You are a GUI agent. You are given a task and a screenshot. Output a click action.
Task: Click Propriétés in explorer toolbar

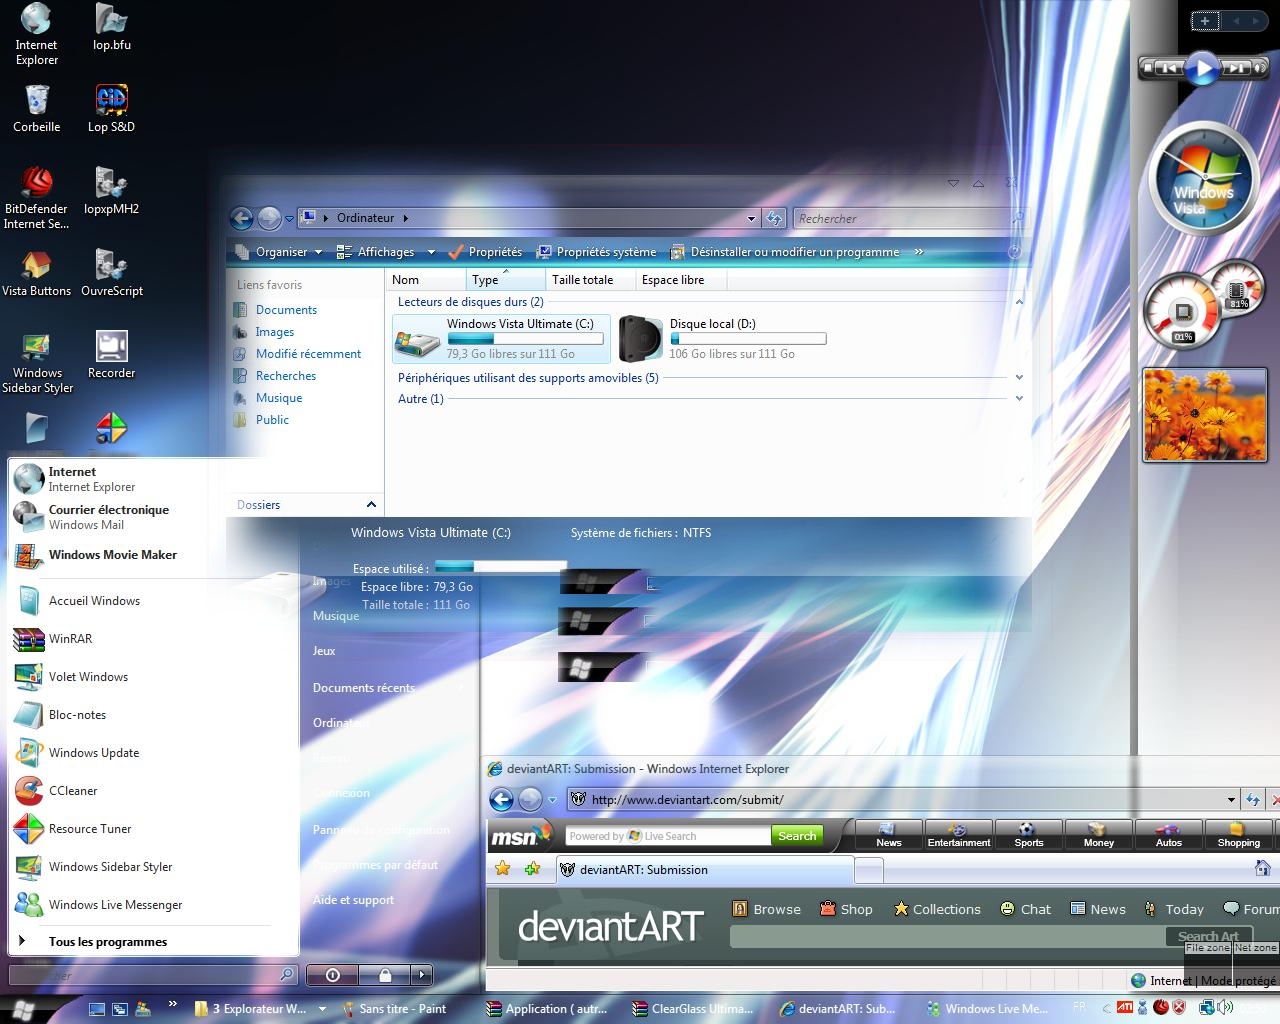click(485, 252)
